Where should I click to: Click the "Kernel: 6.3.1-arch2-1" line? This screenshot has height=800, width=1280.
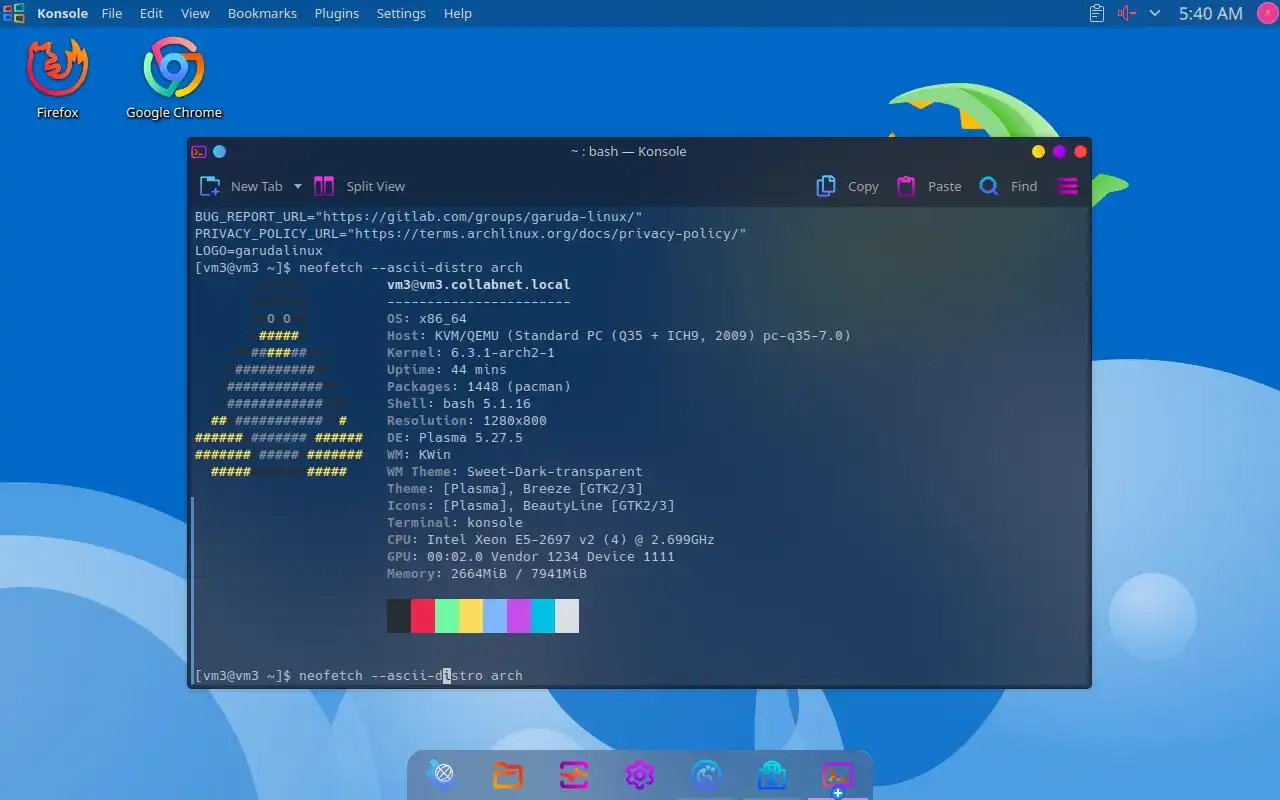(x=471, y=352)
